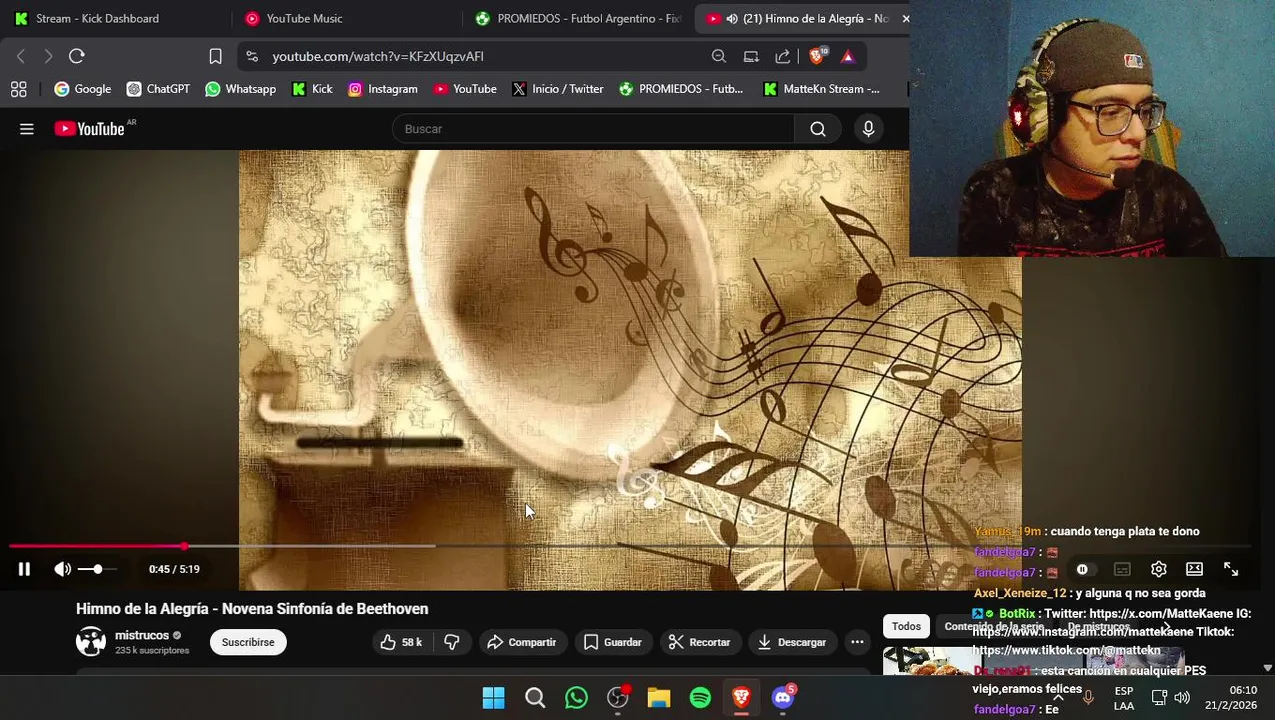Close the Himno de la Alegría tab
Image resolution: width=1275 pixels, height=720 pixels.
click(x=906, y=18)
